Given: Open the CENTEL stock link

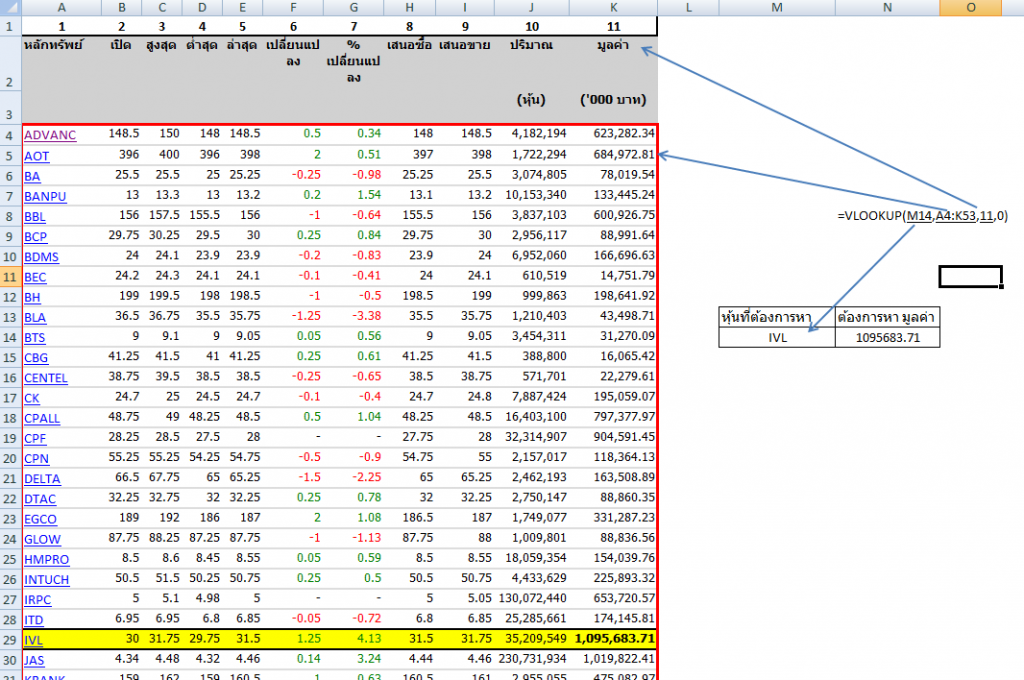Looking at the screenshot, I should tap(46, 378).
